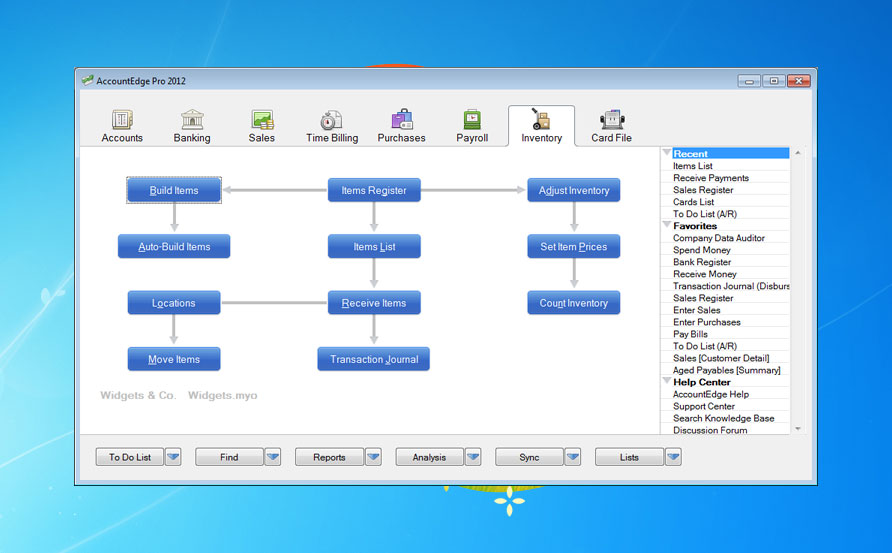
Task: Open Enter Purchases favorite
Action: coord(707,321)
